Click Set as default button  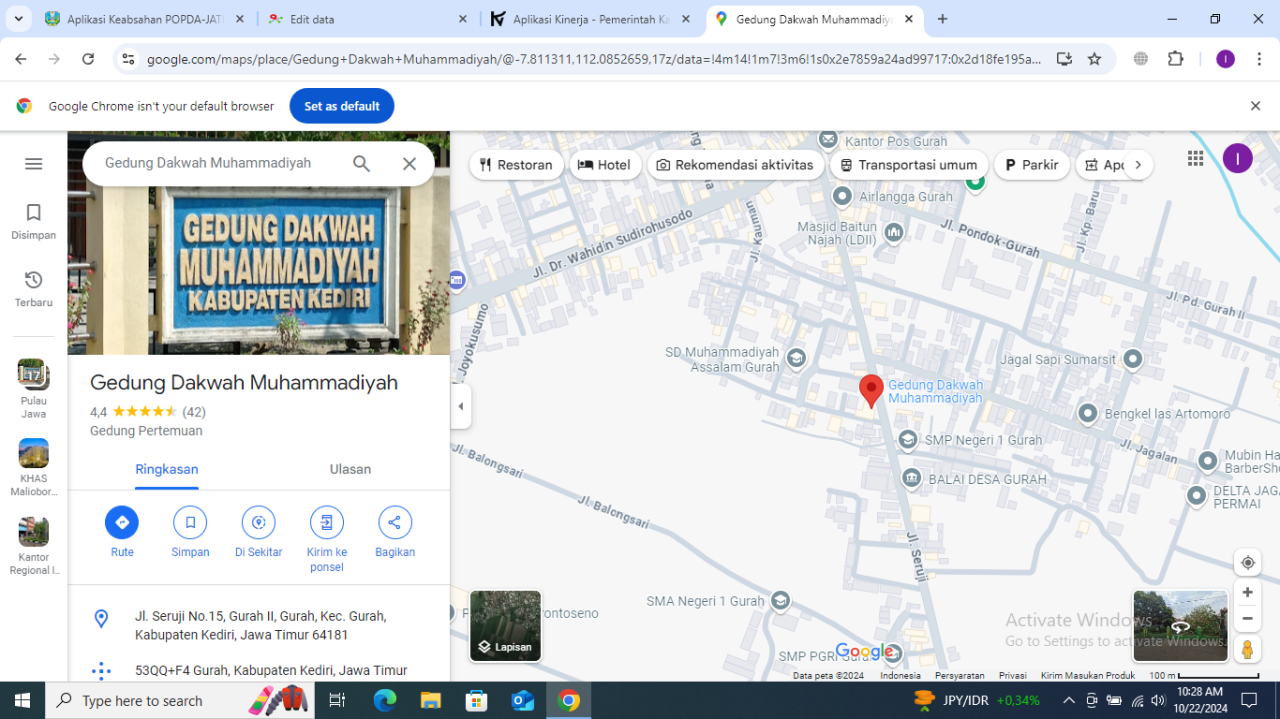coord(342,106)
